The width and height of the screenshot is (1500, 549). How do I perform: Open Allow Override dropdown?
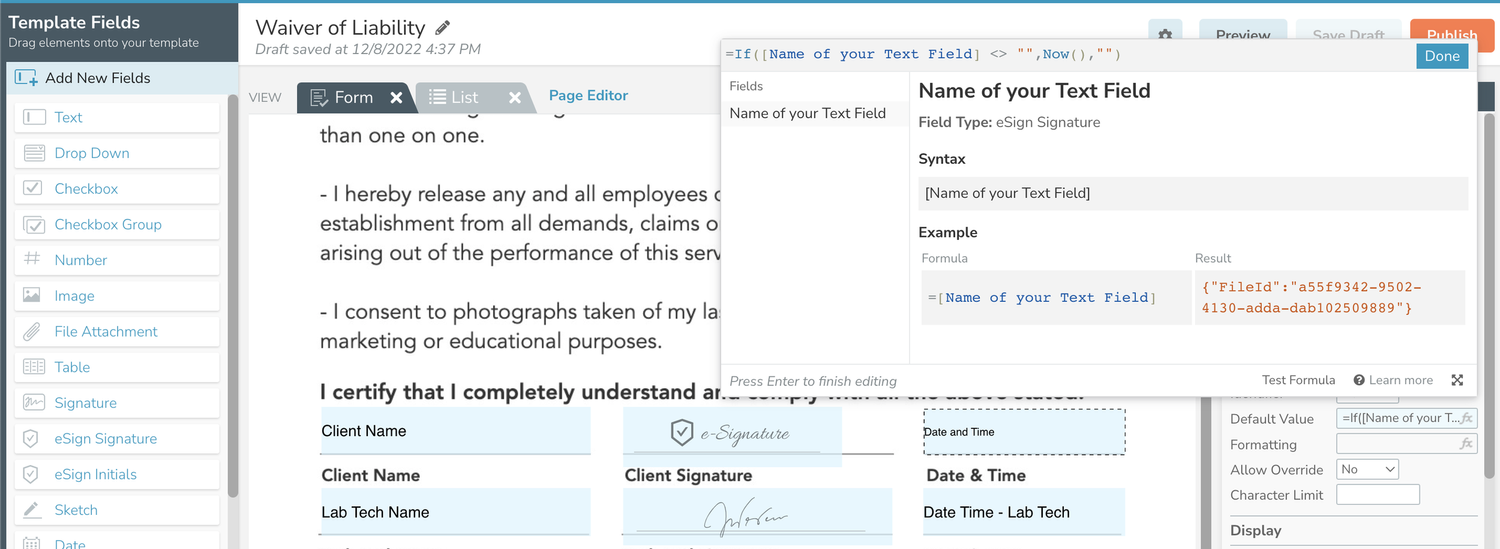(x=1367, y=469)
